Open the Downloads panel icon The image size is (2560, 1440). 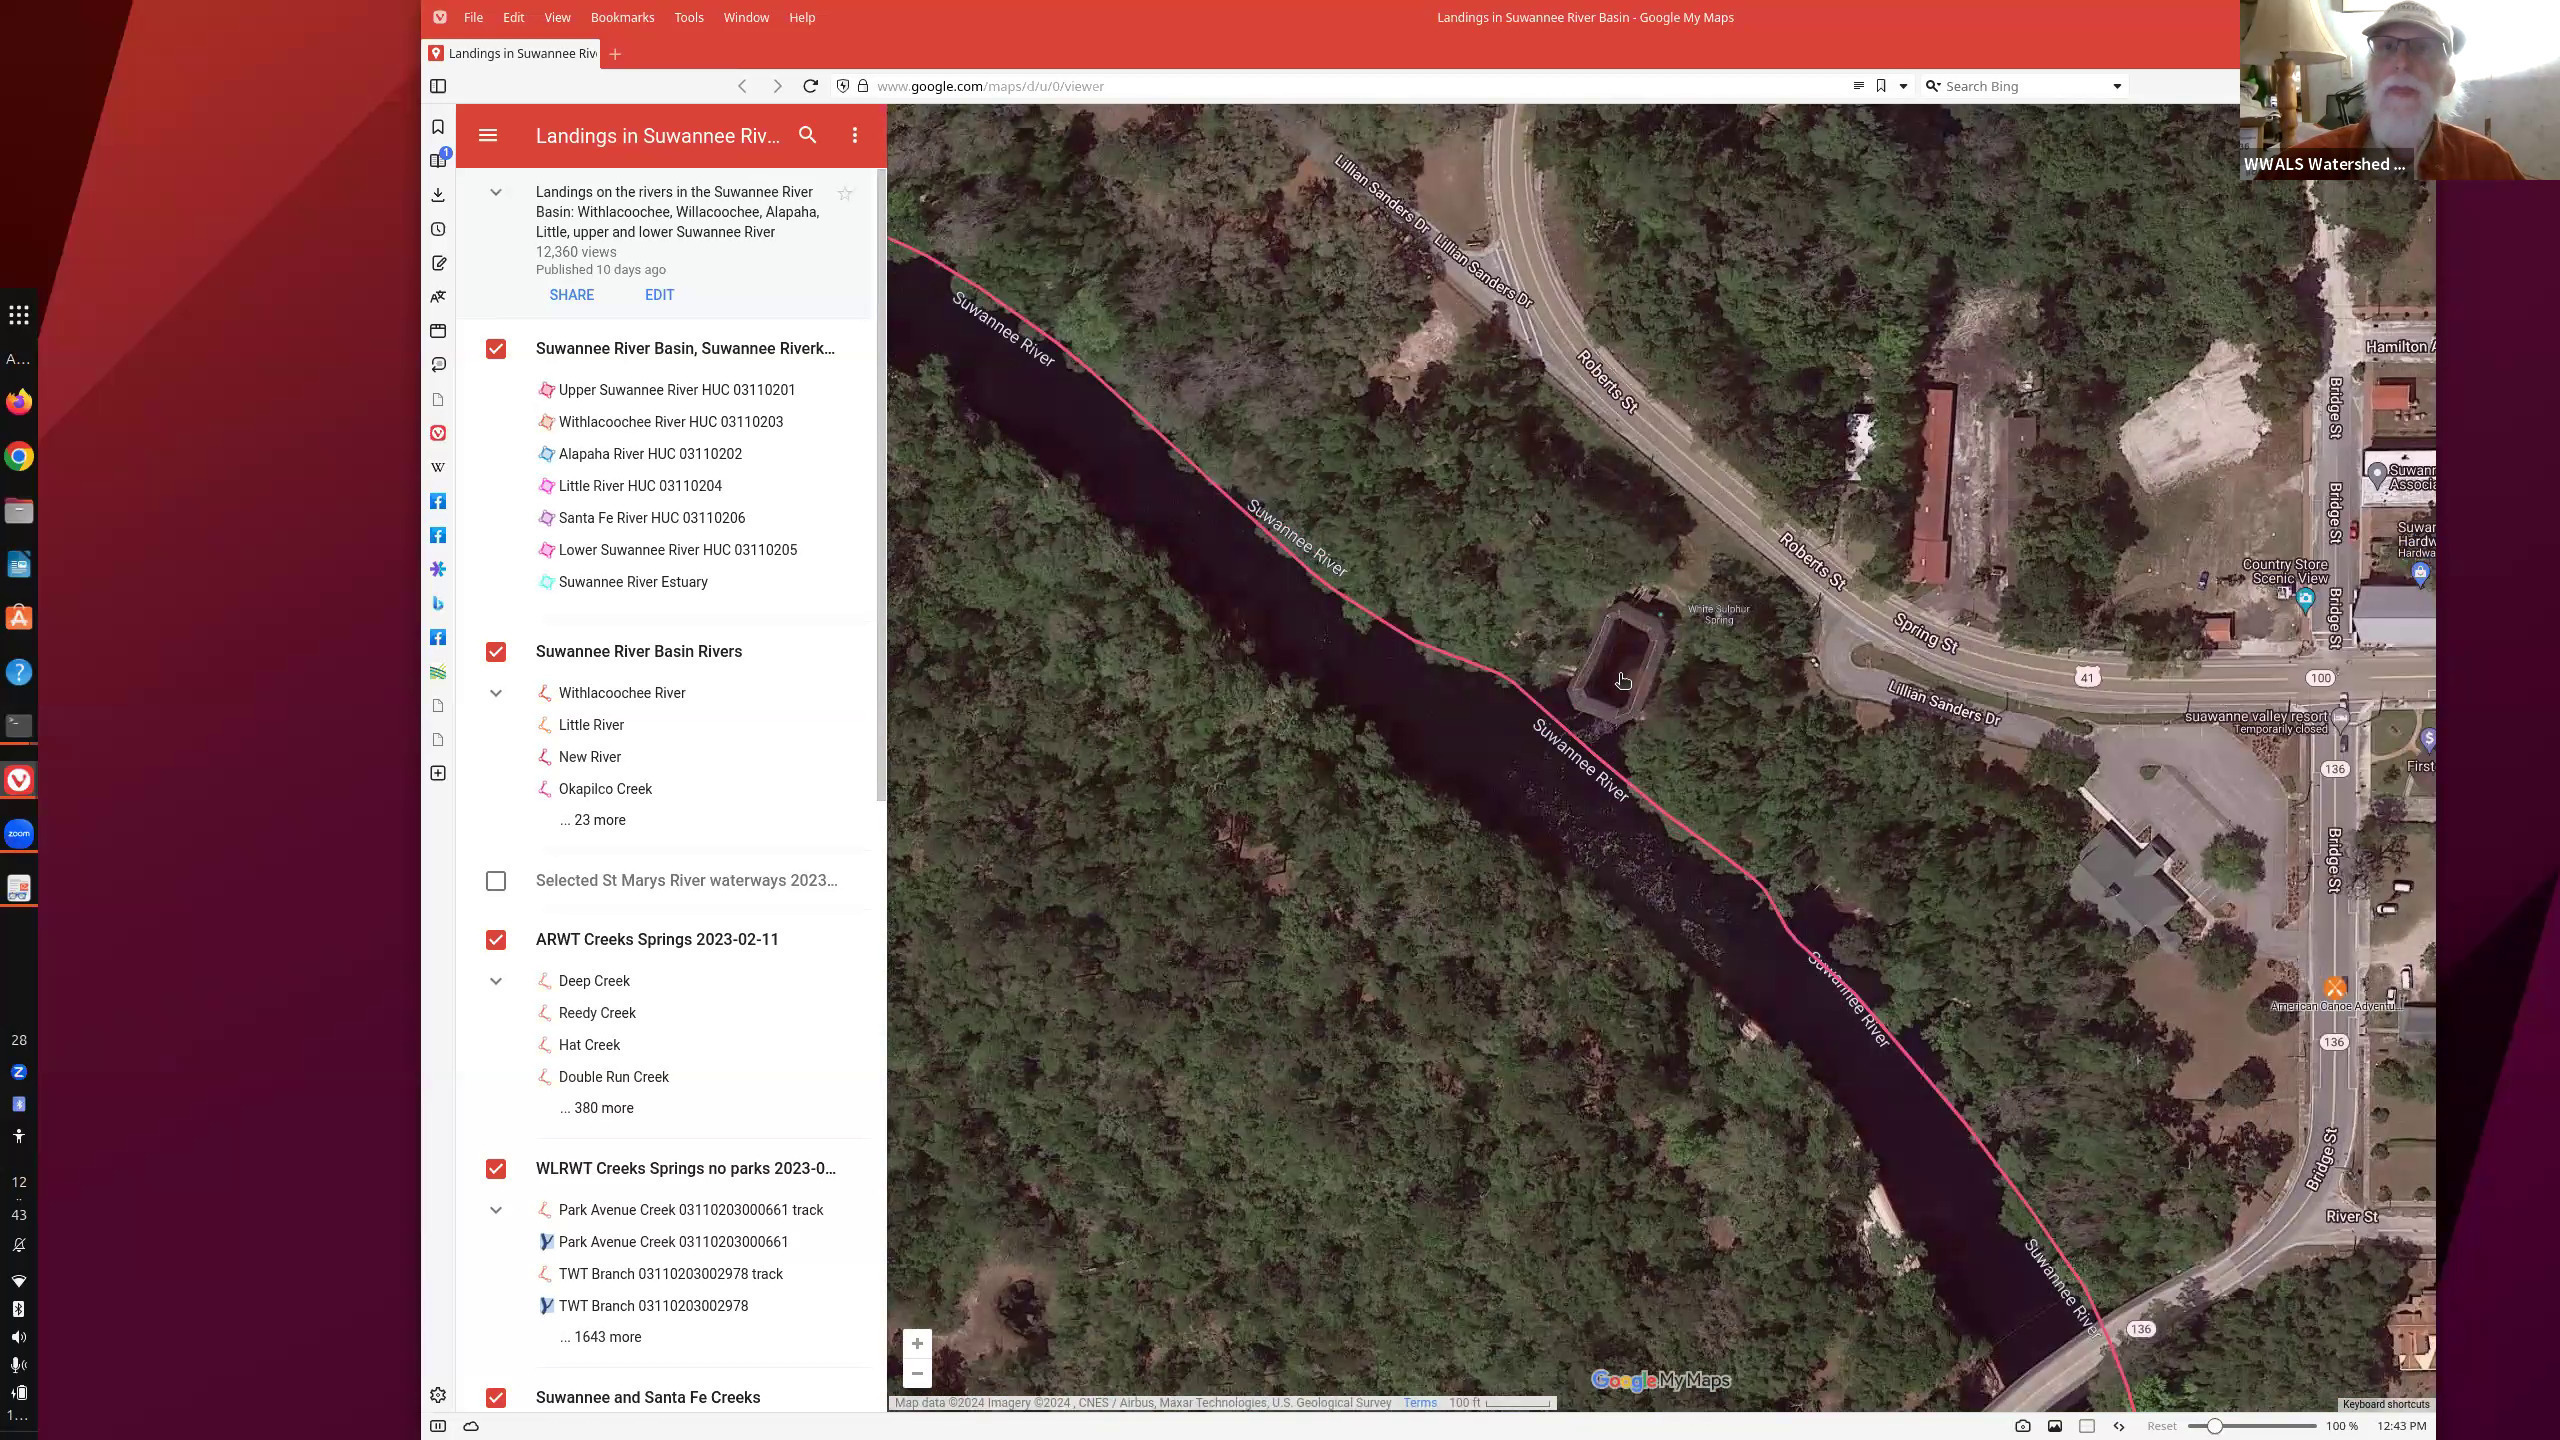[437, 195]
